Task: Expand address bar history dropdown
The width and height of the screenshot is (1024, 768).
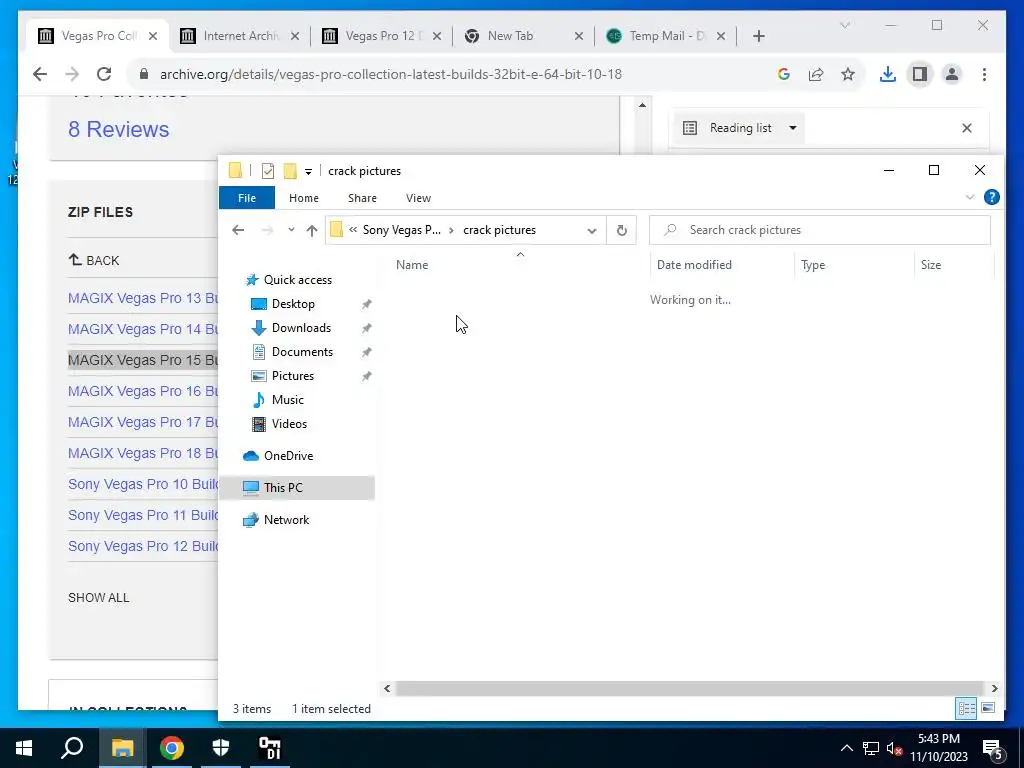Action: 592,231
